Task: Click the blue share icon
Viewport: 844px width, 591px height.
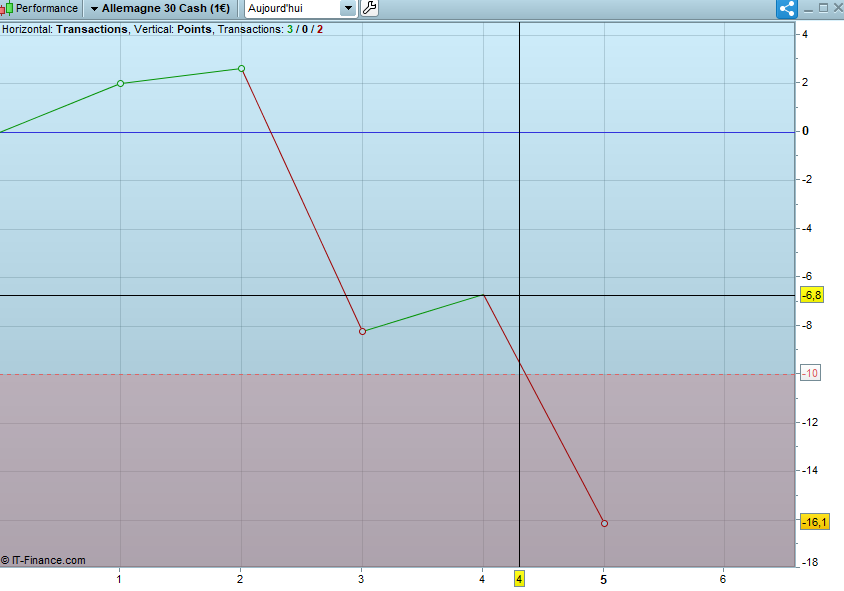Action: pos(786,9)
